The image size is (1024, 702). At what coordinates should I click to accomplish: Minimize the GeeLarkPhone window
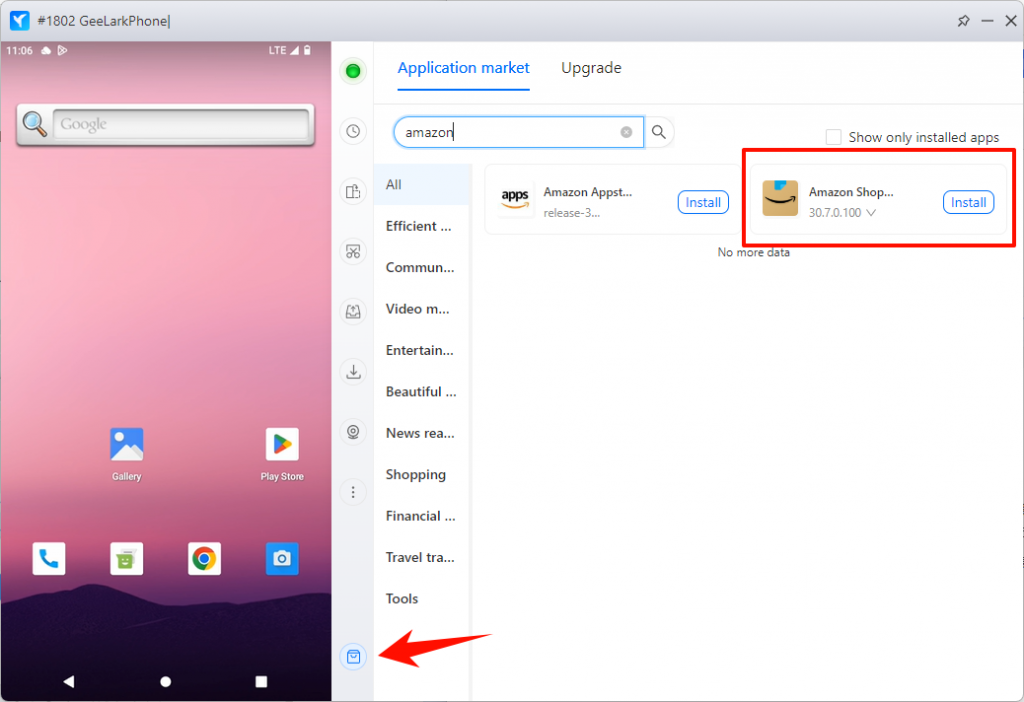pyautogui.click(x=987, y=21)
